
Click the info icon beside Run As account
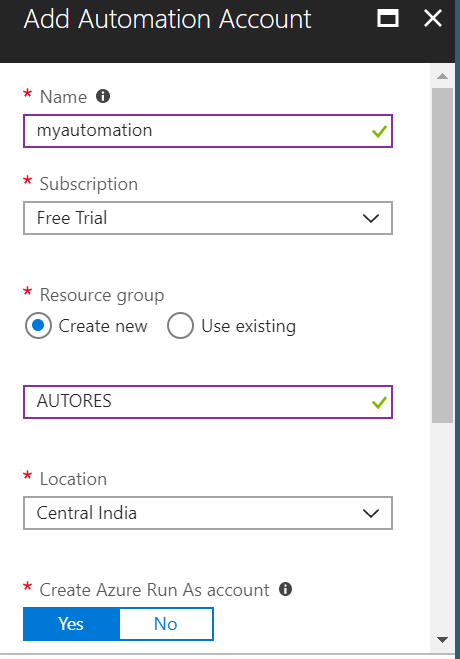[x=285, y=589]
